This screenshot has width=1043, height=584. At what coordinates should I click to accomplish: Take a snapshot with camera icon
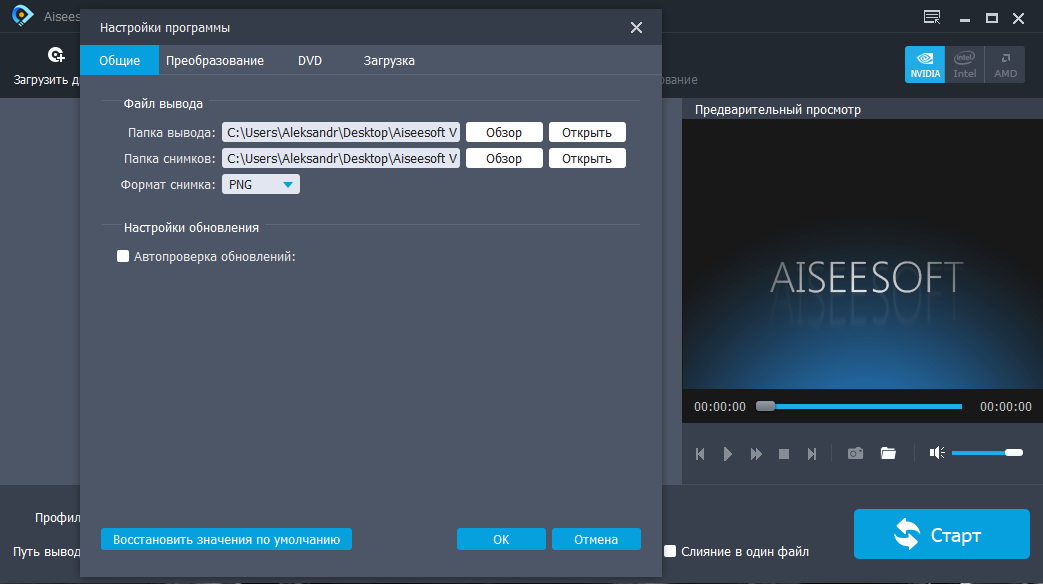click(x=855, y=453)
